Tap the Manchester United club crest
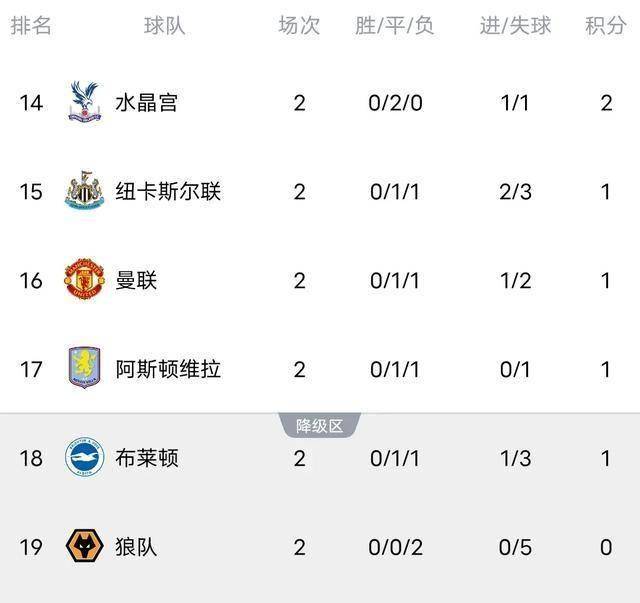640x603 pixels. point(84,280)
